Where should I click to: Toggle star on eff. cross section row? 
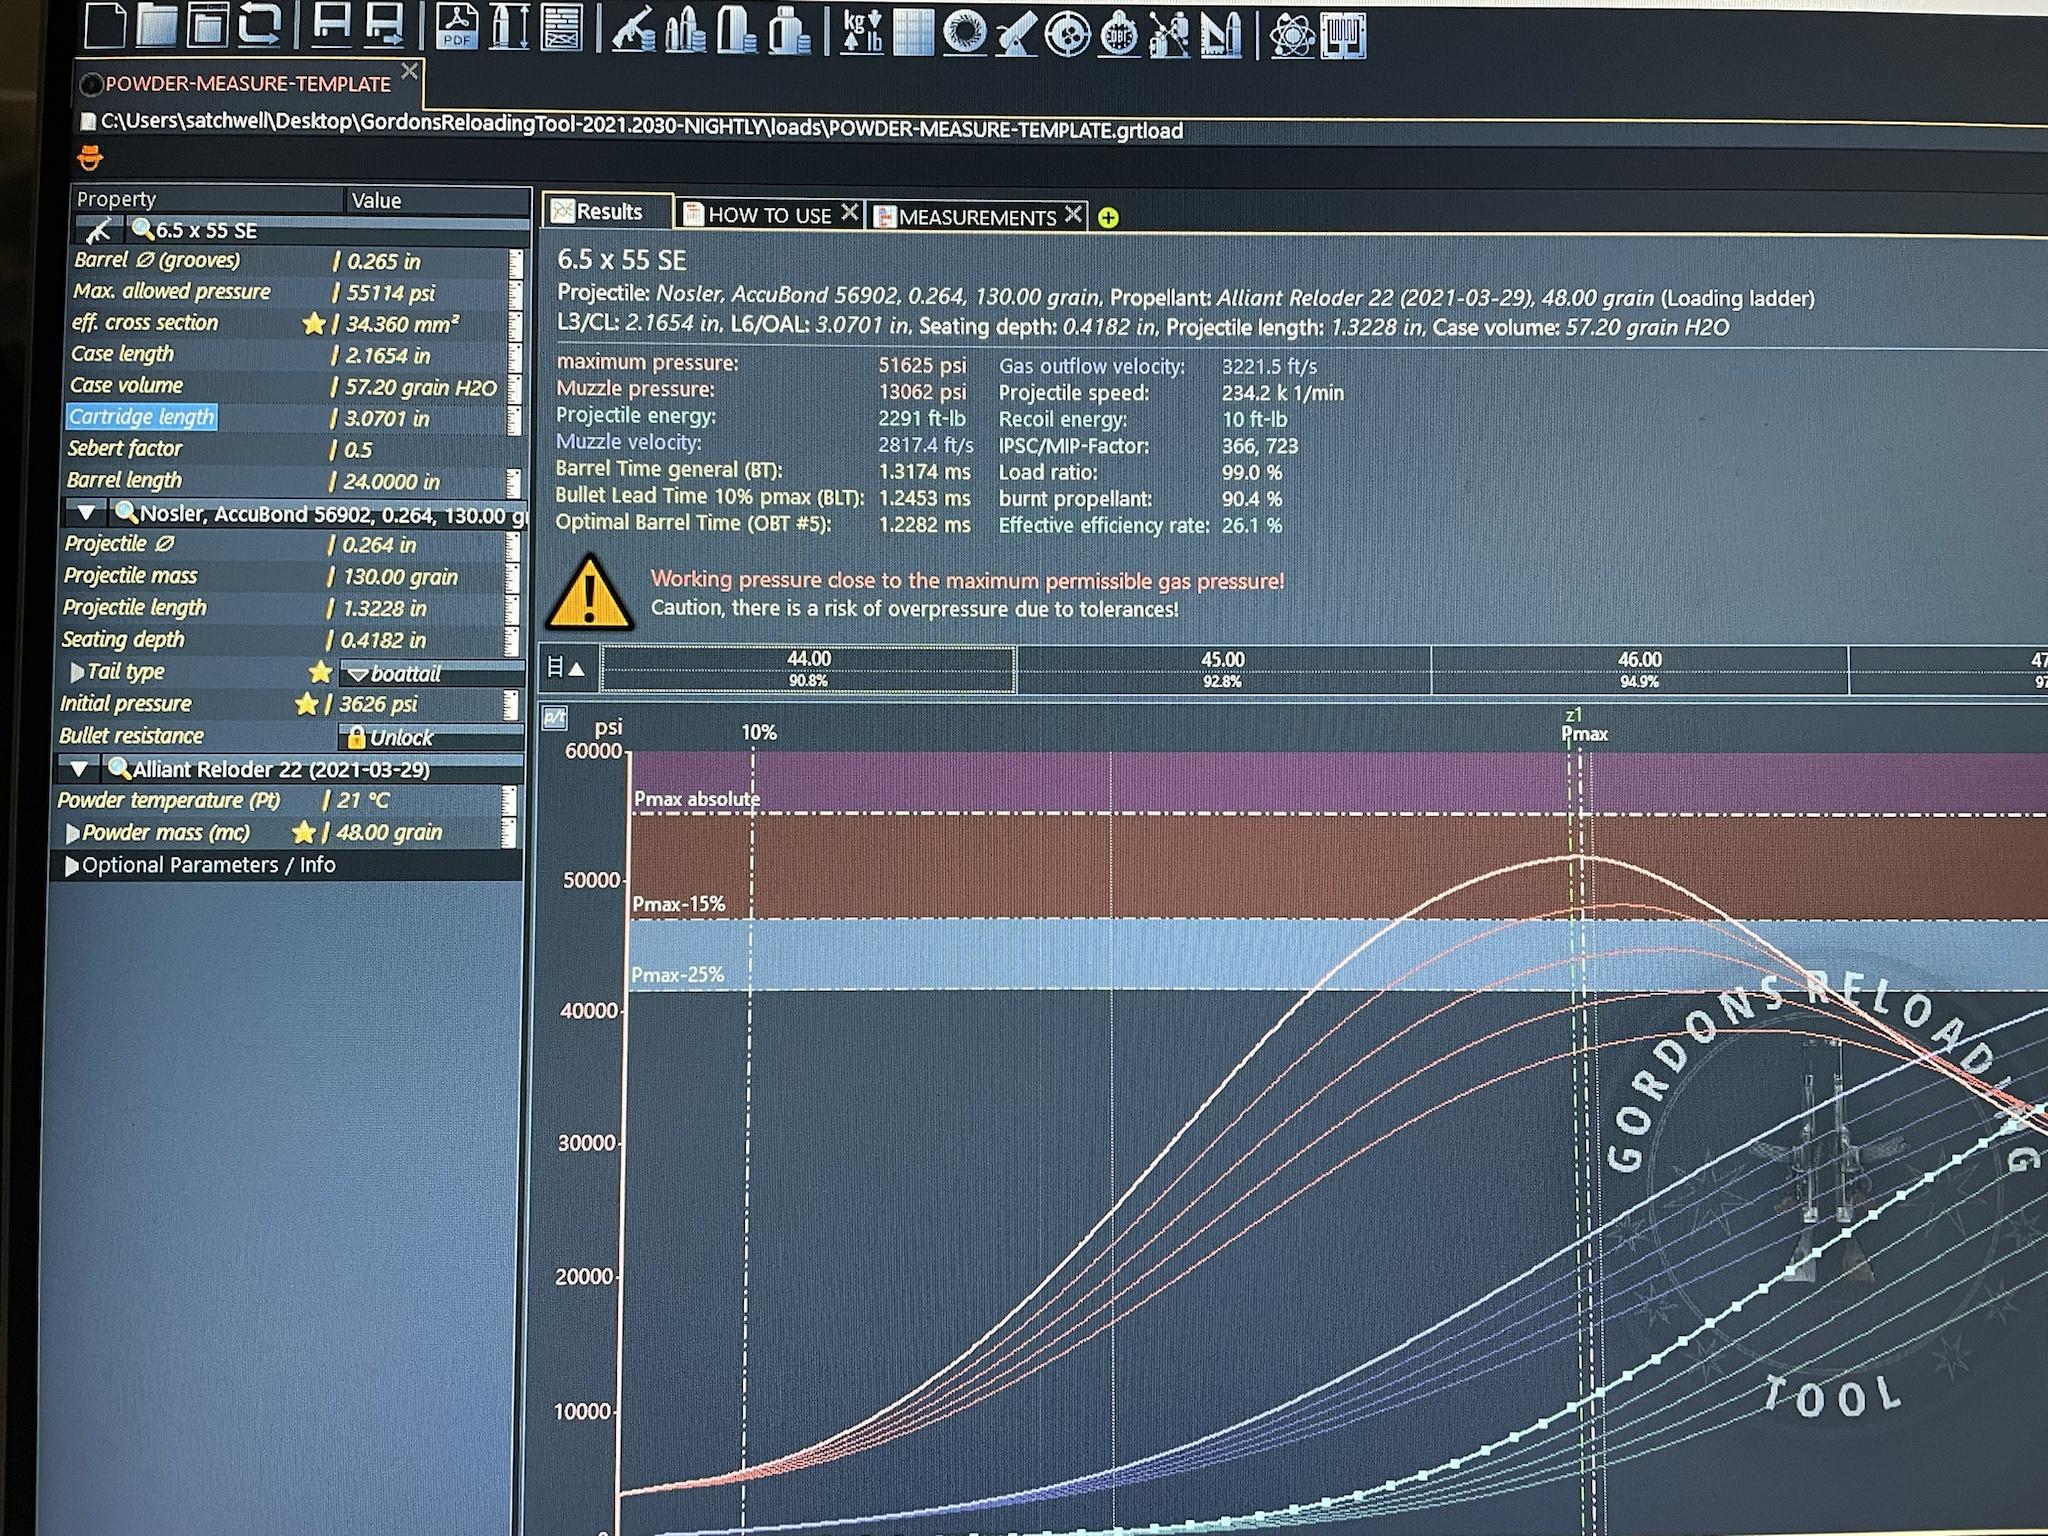(313, 323)
